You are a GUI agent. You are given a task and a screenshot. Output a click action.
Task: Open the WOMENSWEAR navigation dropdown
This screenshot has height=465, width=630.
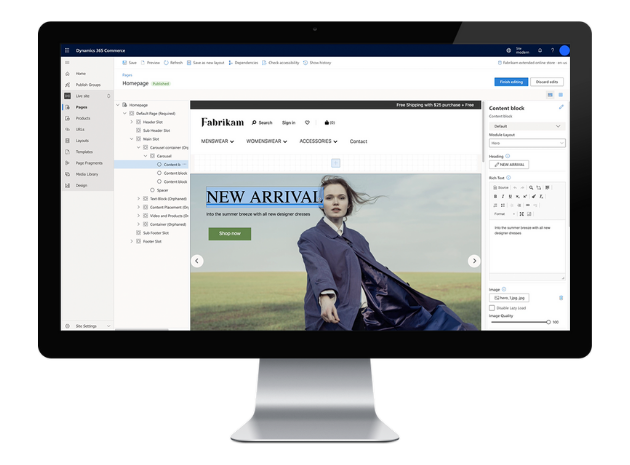[x=266, y=141]
